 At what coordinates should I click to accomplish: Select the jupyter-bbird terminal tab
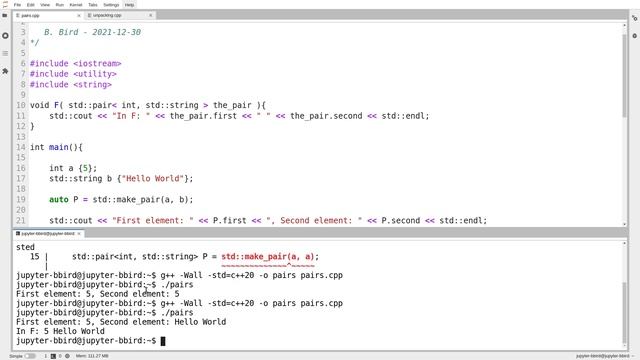click(x=48, y=233)
